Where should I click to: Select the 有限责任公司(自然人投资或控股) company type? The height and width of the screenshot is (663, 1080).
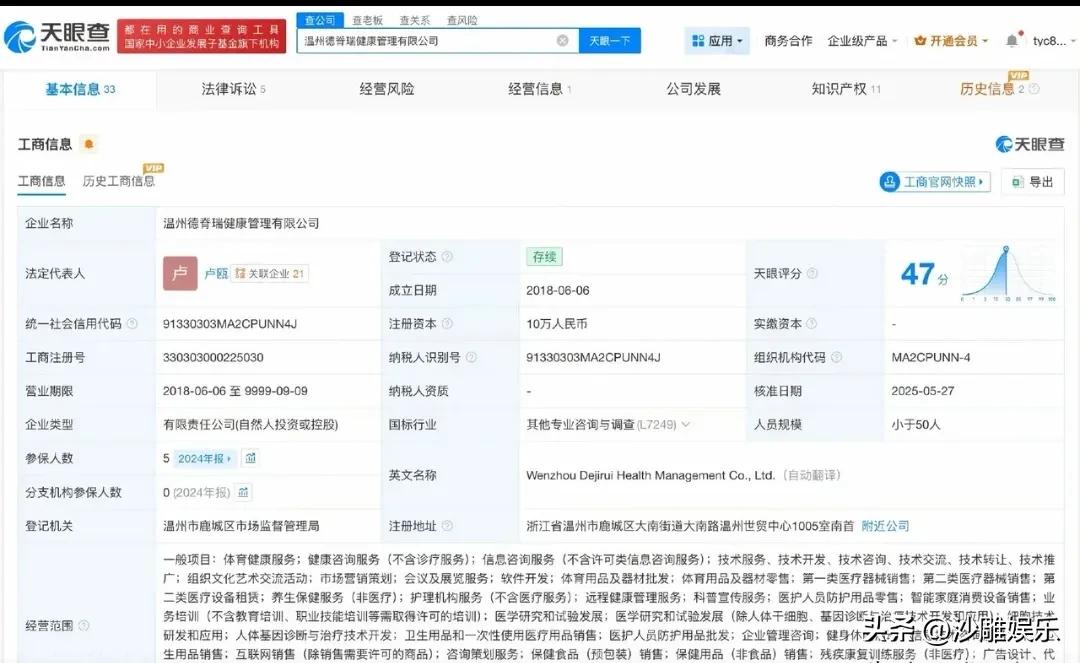click(251, 425)
